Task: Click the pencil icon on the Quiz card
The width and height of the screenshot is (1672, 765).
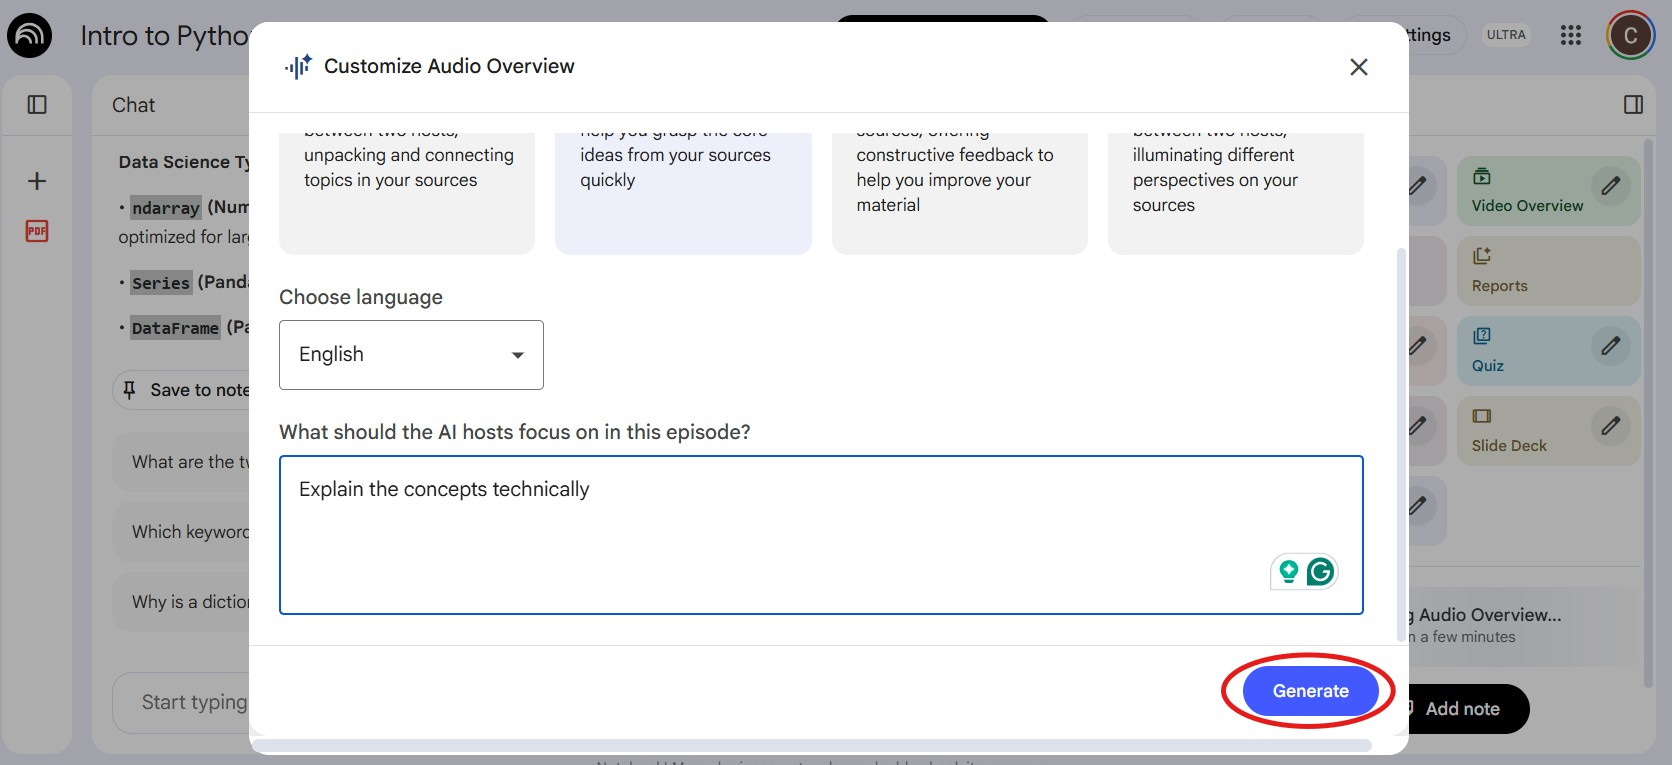Action: [x=1611, y=346]
